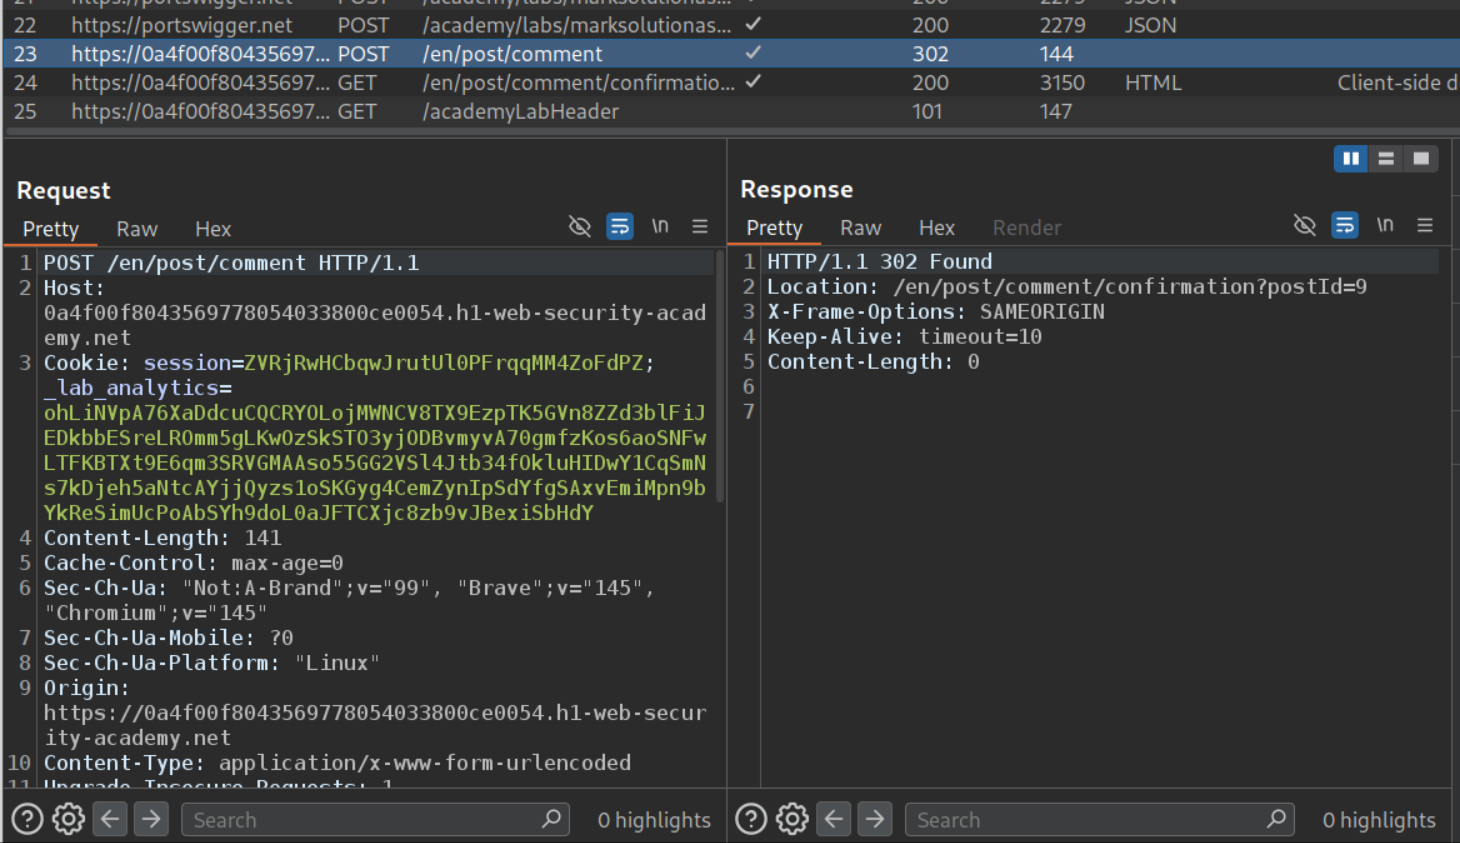Viewport: 1460px width, 843px height.
Task: Switch to Raw tab in Request
Action: 137,229
